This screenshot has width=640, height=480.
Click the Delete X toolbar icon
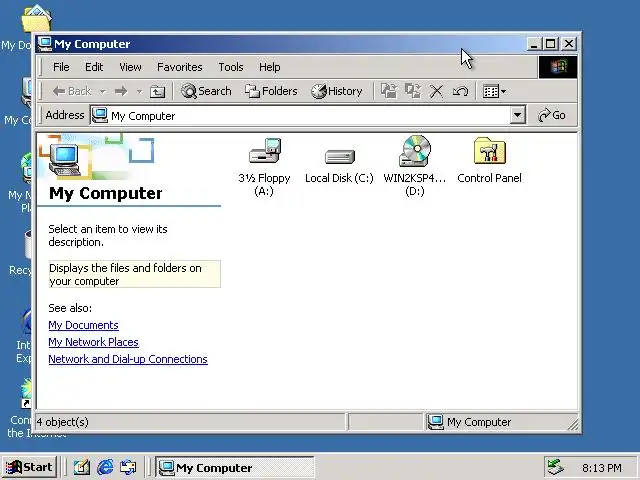(x=436, y=91)
